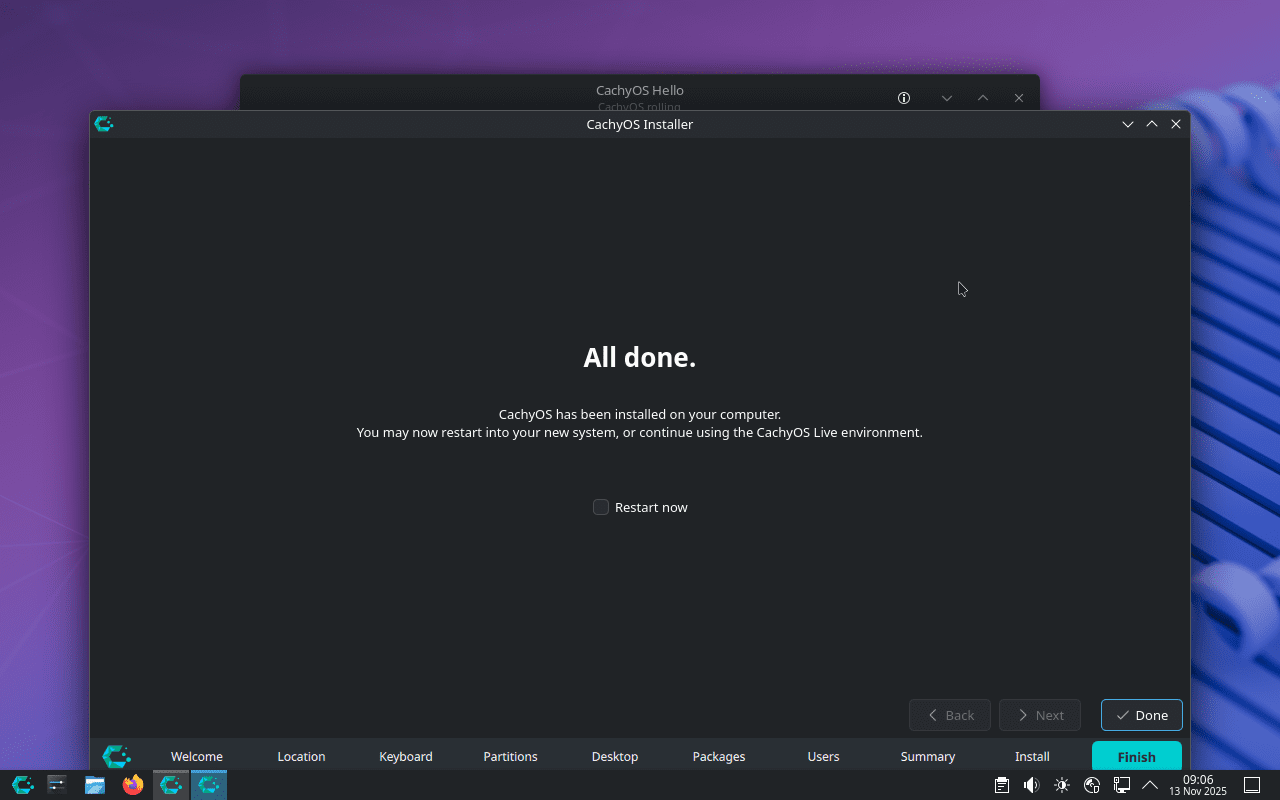Viewport: 1280px width, 800px height.
Task: Open the display configuration tray icon
Action: click(1120, 785)
